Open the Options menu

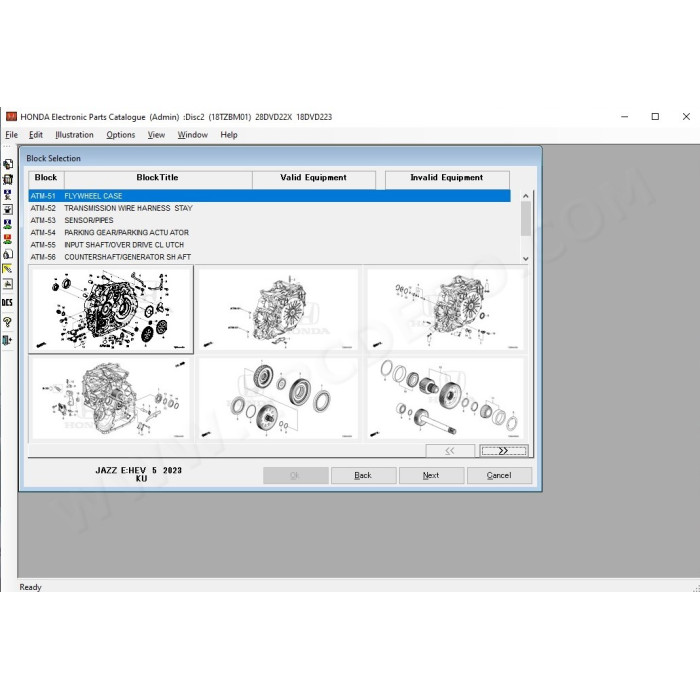[x=121, y=135]
